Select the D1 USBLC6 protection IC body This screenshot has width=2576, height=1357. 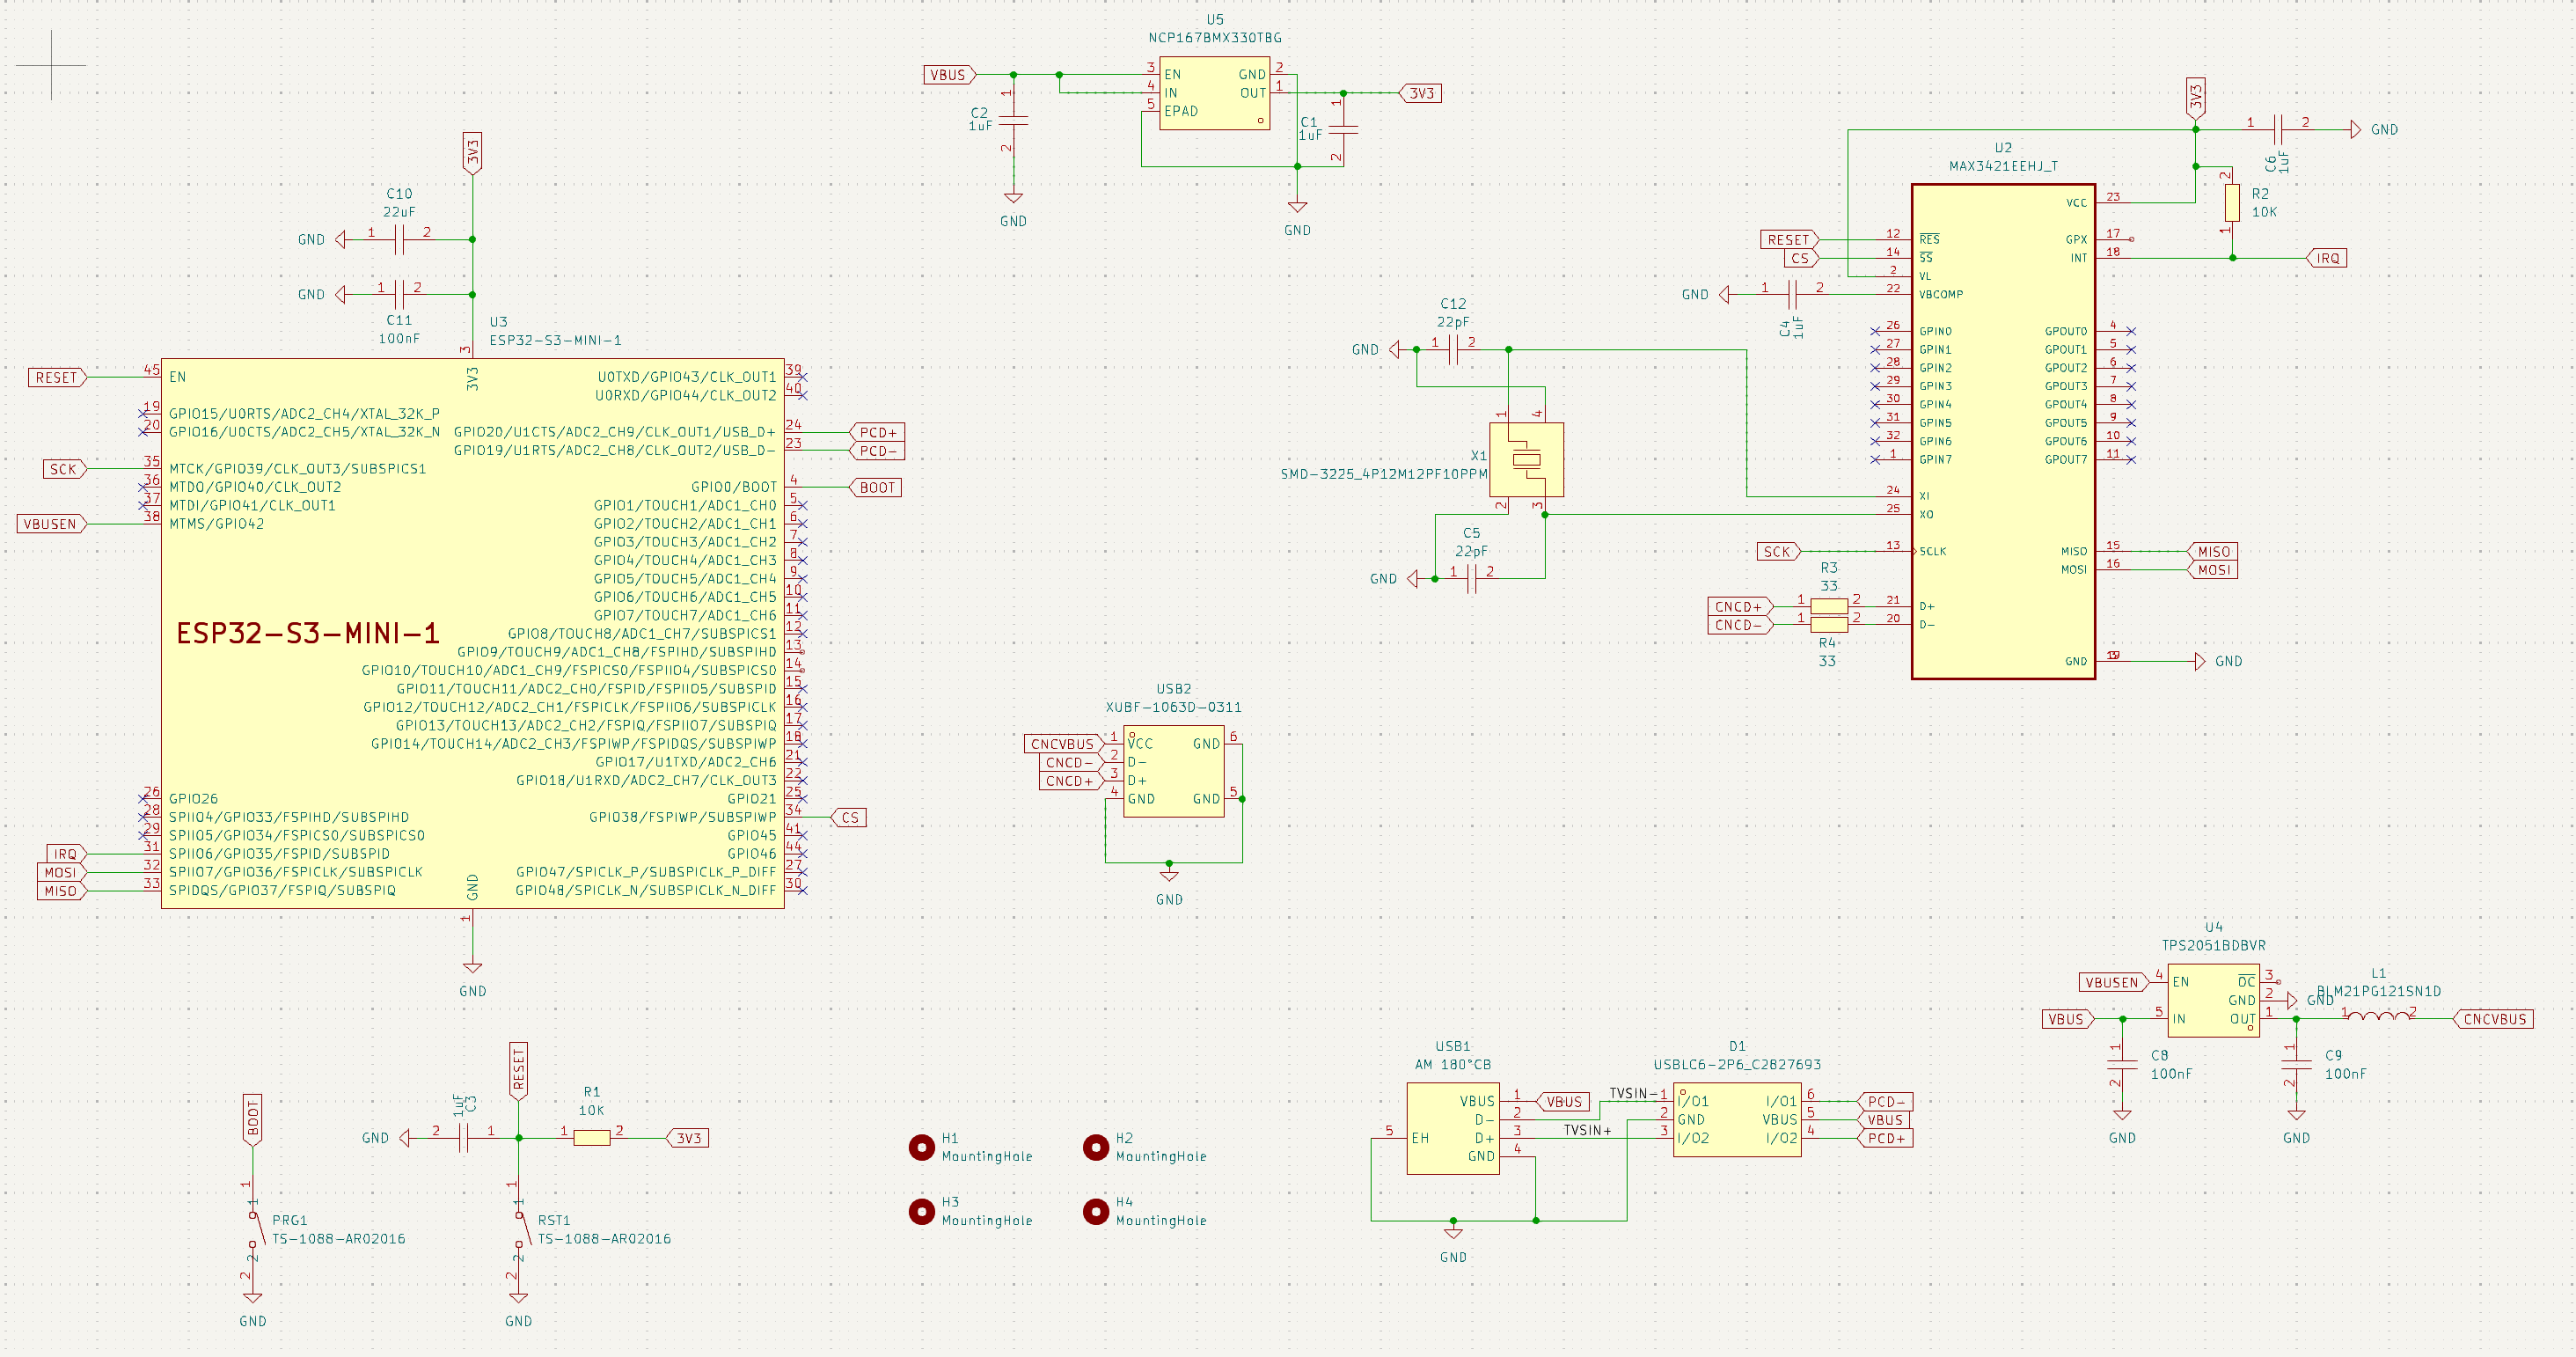(x=1737, y=1119)
